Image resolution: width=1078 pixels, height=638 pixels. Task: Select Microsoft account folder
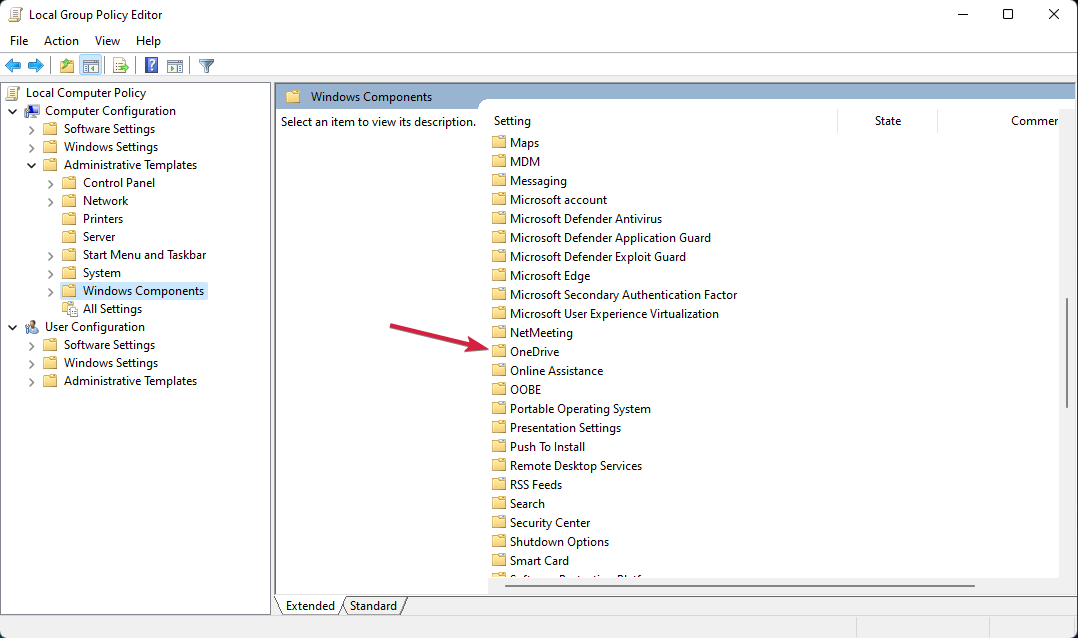tap(558, 199)
